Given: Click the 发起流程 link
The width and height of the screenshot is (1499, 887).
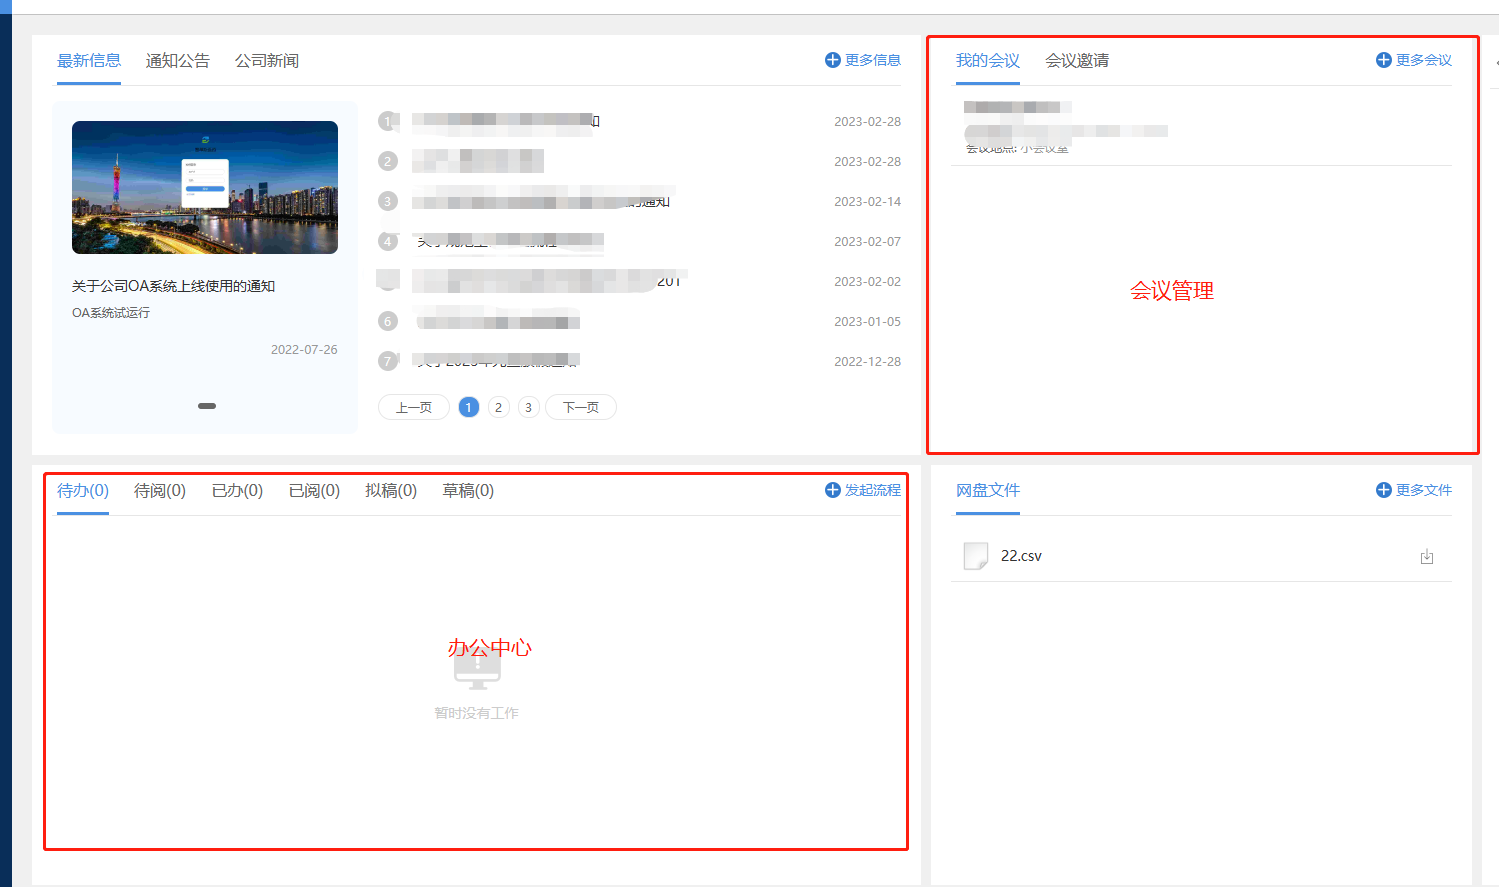Looking at the screenshot, I should (873, 490).
